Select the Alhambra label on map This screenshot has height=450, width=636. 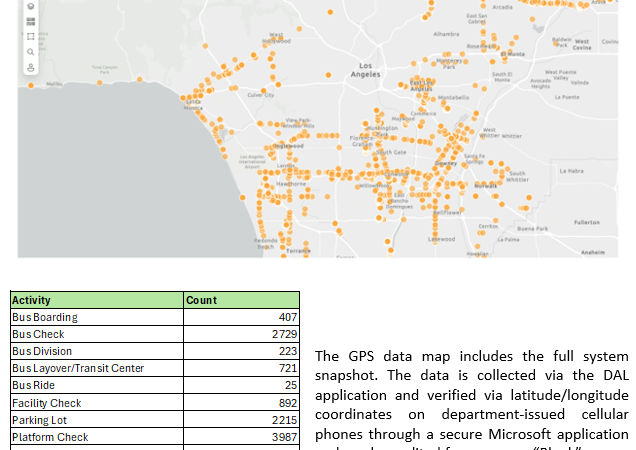(x=446, y=34)
